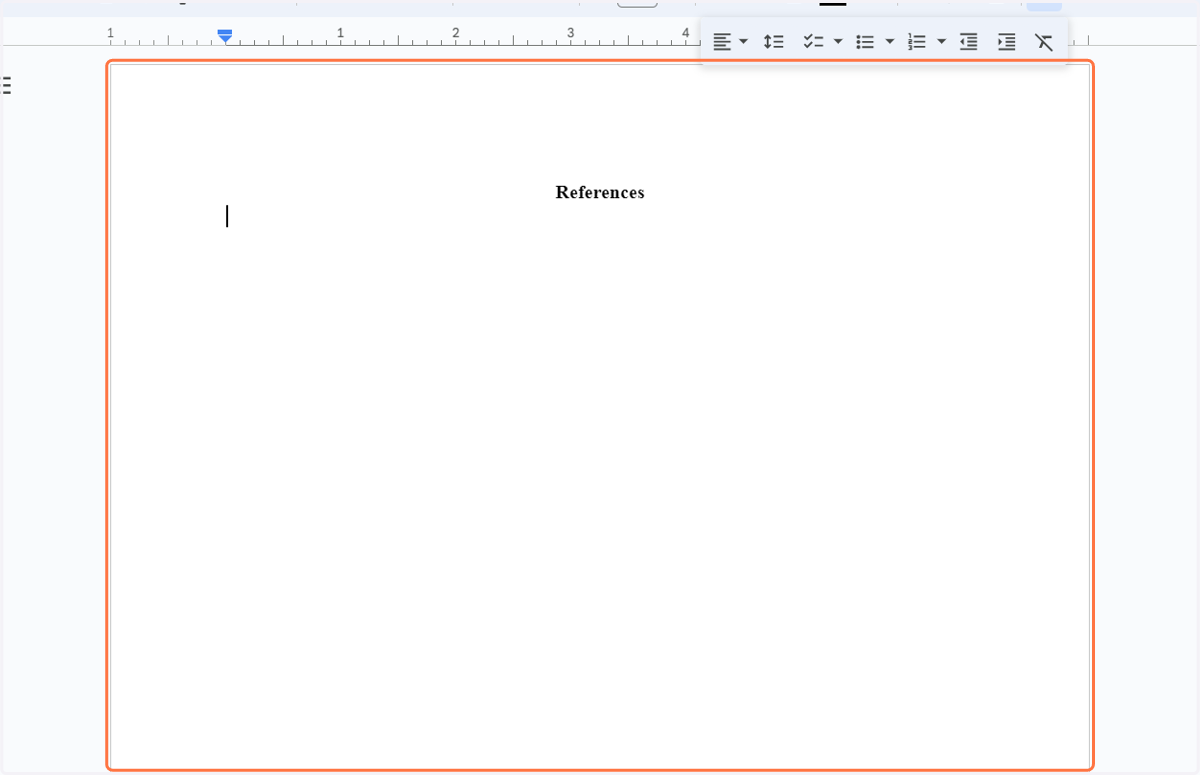Viewport: 1200px width, 775px height.
Task: Decrease the paragraph indent
Action: 968,42
